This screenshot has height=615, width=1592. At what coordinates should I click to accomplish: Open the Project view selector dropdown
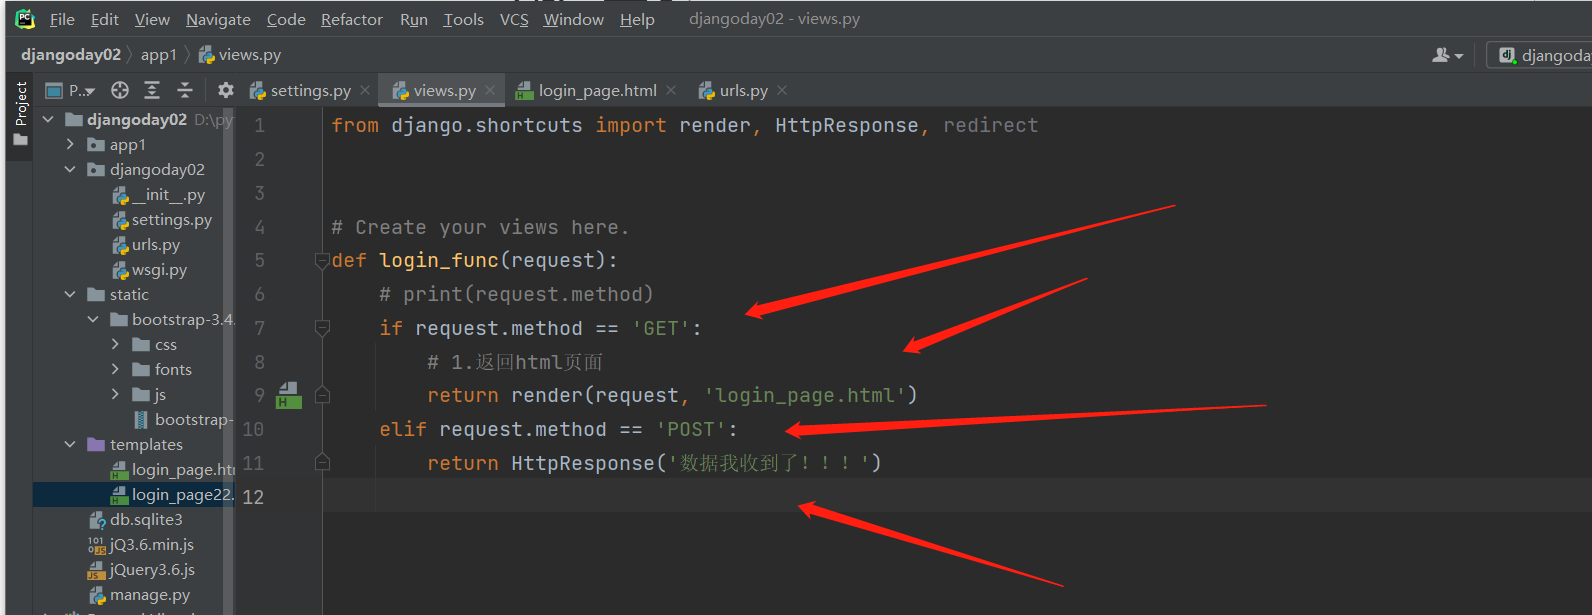(x=70, y=91)
